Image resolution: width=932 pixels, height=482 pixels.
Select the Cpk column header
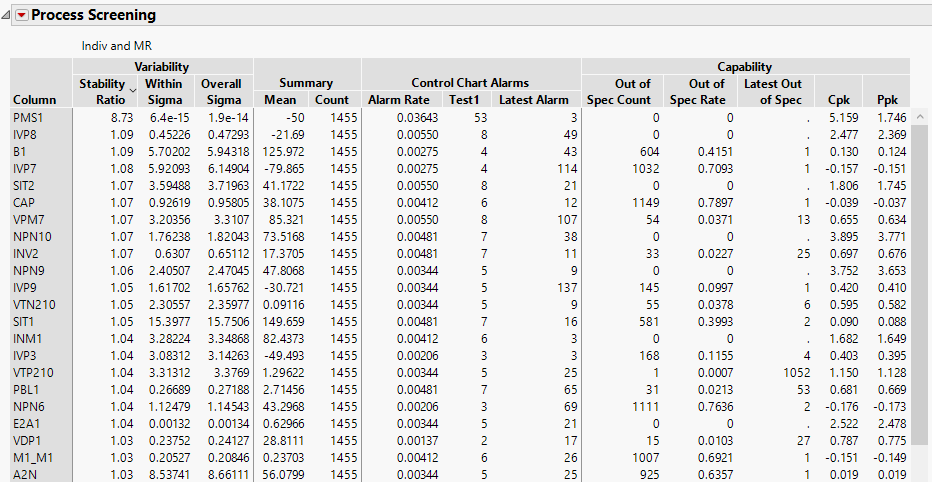pyautogui.click(x=839, y=100)
